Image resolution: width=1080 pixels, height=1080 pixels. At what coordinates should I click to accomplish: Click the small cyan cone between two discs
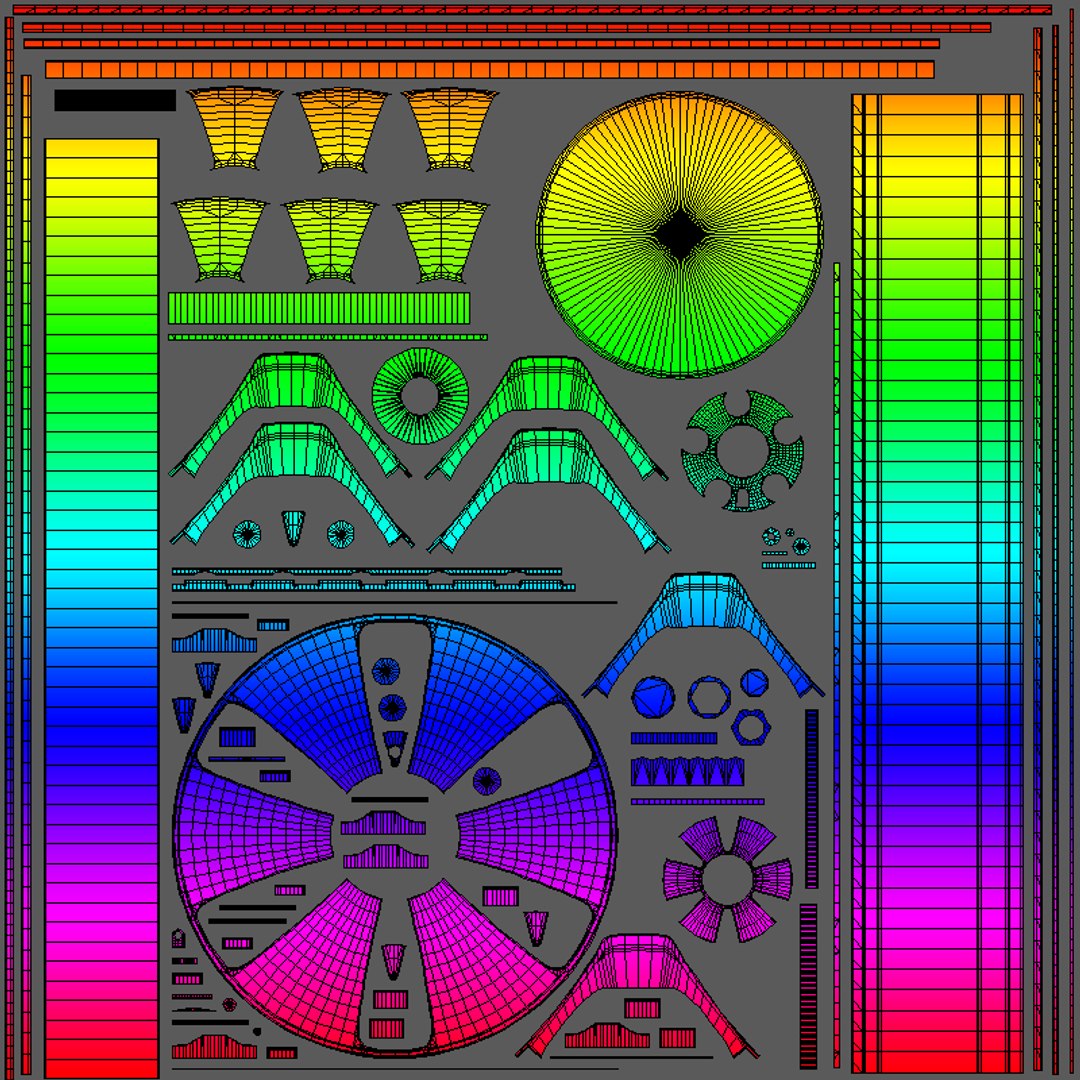pos(293,528)
